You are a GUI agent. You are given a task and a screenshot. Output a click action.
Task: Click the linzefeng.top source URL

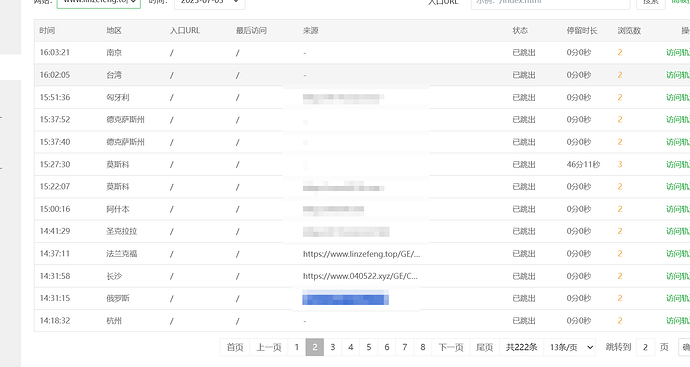pyautogui.click(x=361, y=254)
